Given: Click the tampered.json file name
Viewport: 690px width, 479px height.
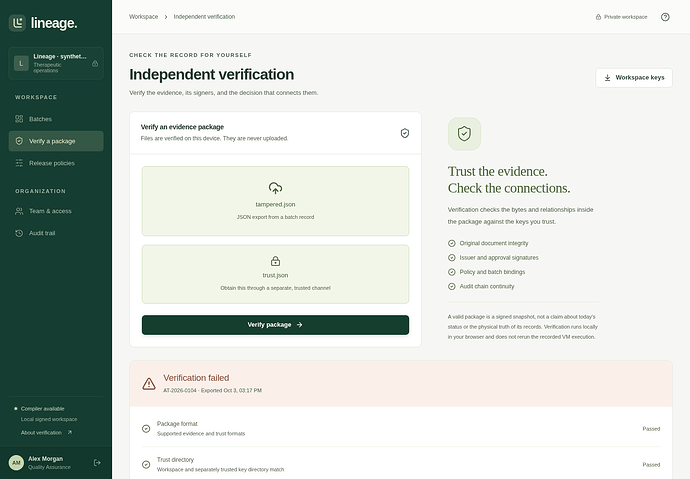Looking at the screenshot, I should point(275,204).
